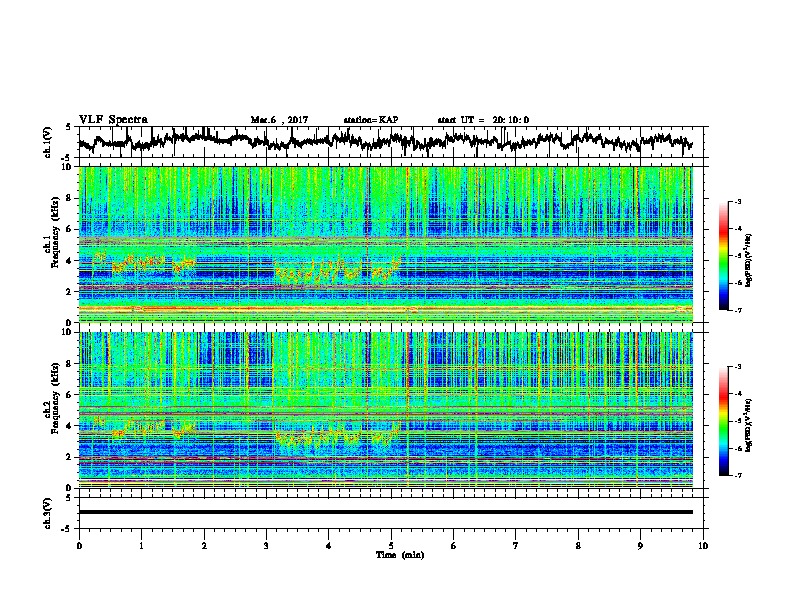Click the "Time (min)" axis label
Screen dimensions: 792x612
point(400,555)
